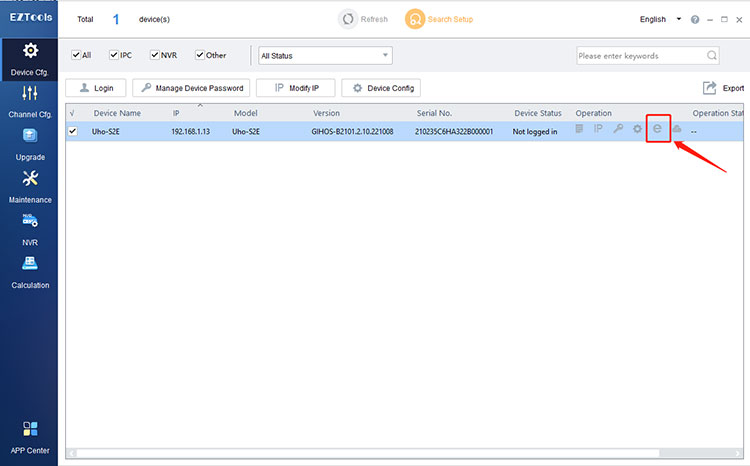Image resolution: width=750 pixels, height=466 pixels.
Task: Open the Channel Cfg. sidebar section
Action: tap(30, 101)
